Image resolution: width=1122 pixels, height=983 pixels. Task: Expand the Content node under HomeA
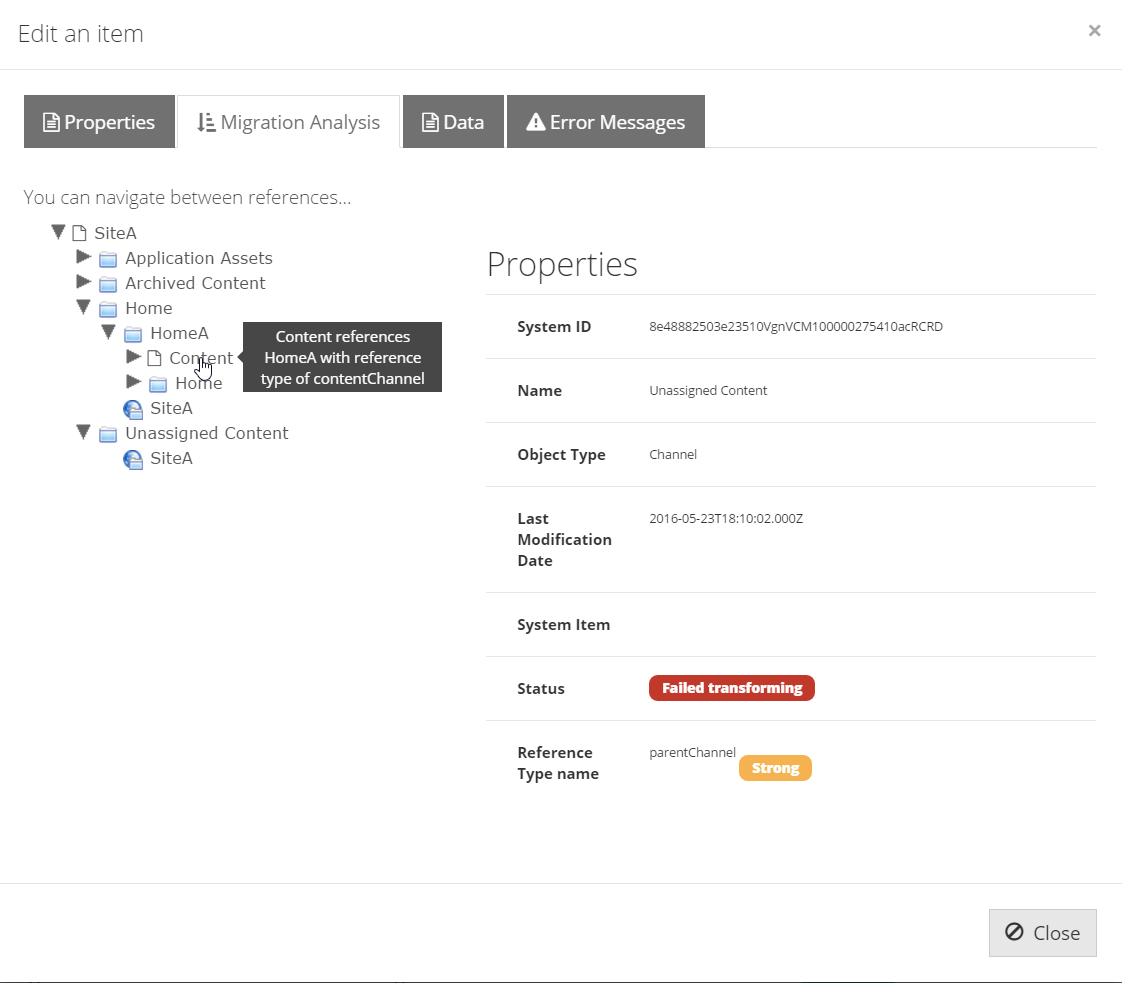(134, 356)
